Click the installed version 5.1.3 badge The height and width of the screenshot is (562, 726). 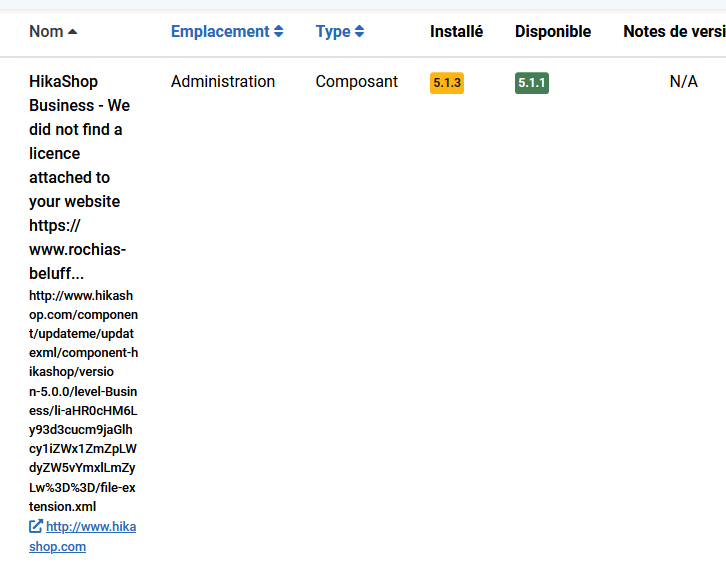coord(447,83)
